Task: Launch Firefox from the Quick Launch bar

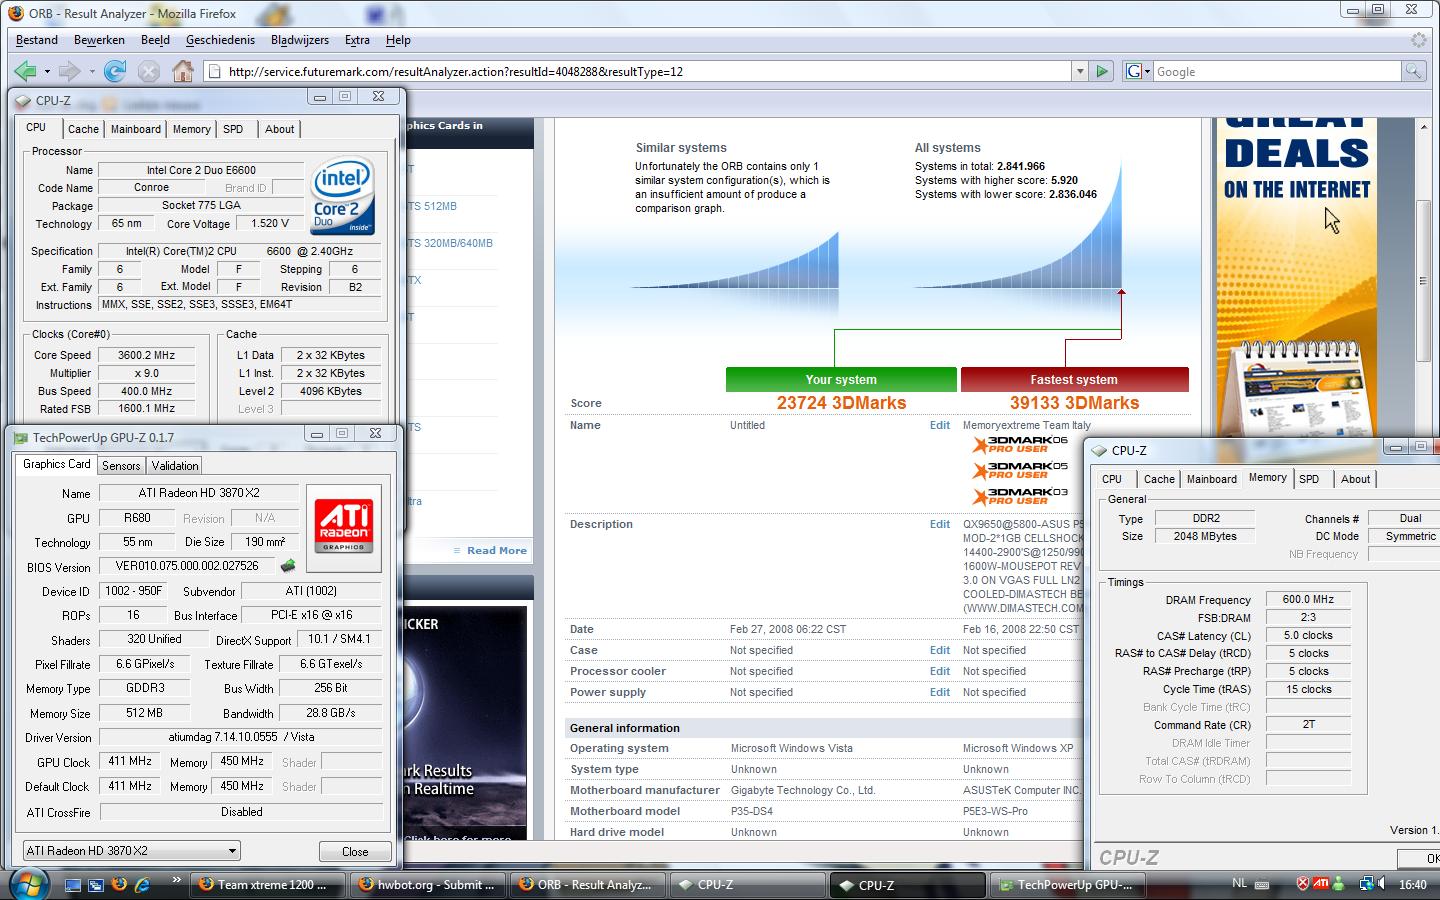Action: point(119,885)
